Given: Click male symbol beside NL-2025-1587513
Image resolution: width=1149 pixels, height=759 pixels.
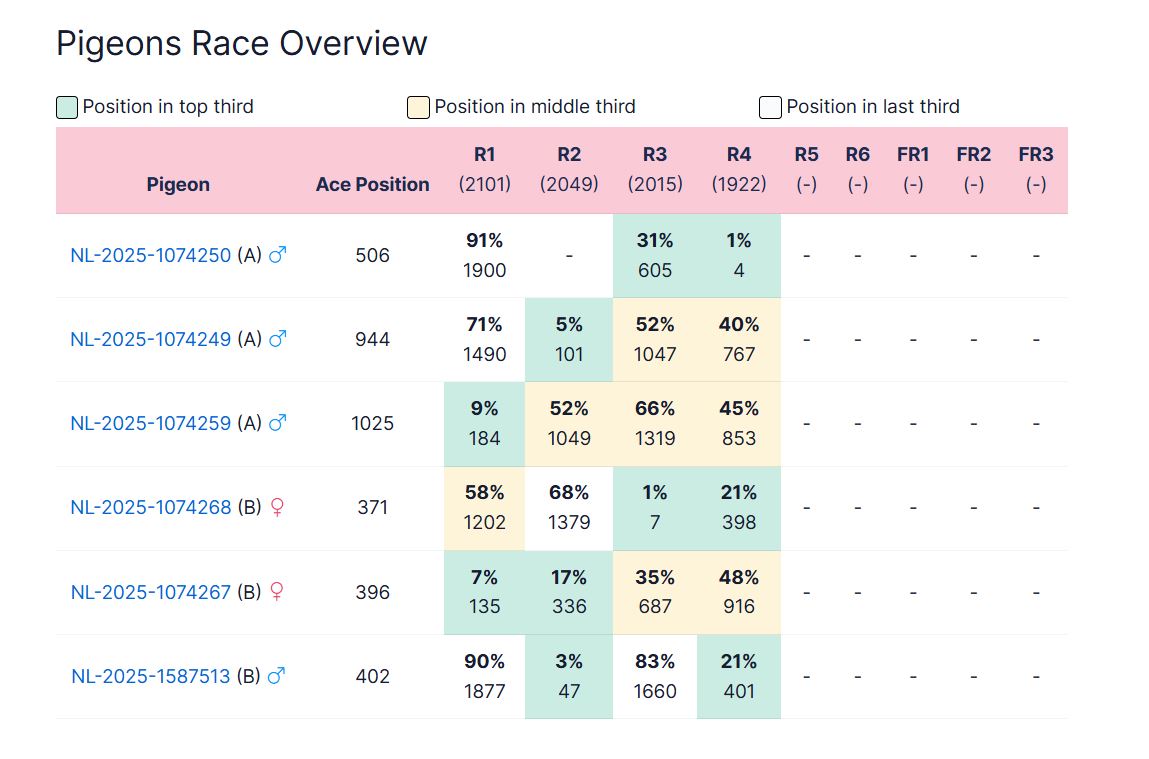Looking at the screenshot, I should pyautogui.click(x=276, y=675).
